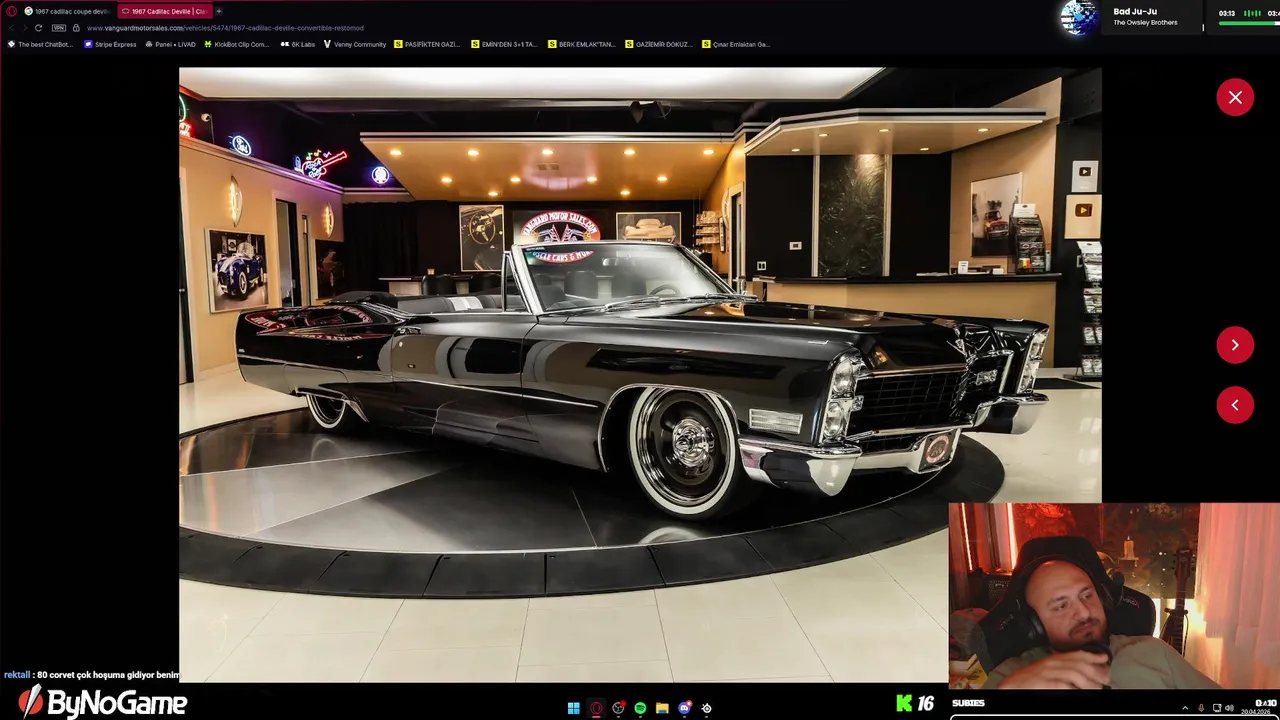Open the Opera menu icon
Screen dimensions: 1280x720
[11, 11]
